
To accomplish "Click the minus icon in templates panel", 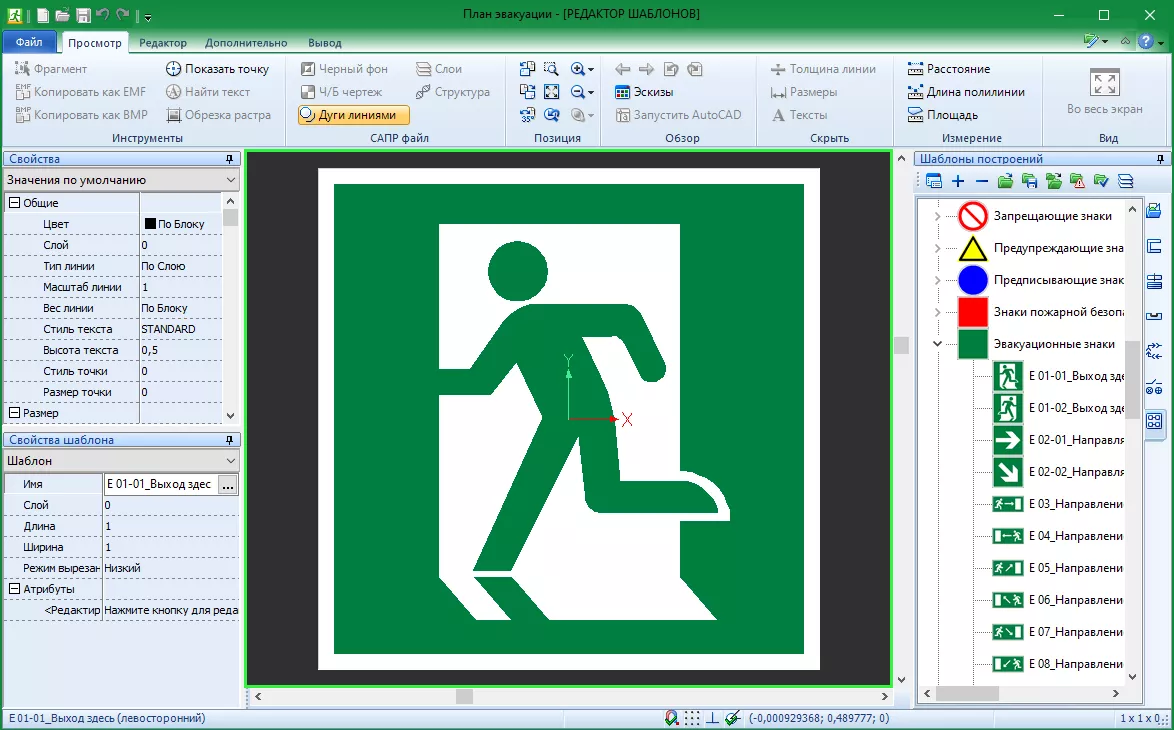I will coord(981,181).
